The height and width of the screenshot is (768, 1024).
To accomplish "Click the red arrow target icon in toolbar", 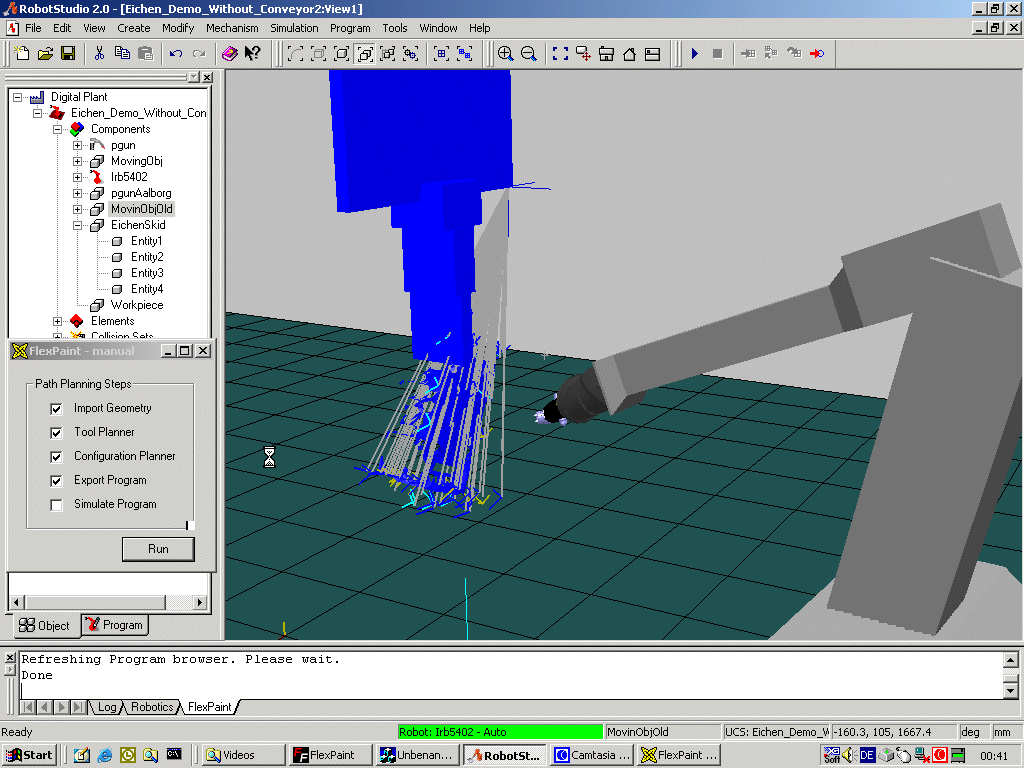I will tap(817, 54).
